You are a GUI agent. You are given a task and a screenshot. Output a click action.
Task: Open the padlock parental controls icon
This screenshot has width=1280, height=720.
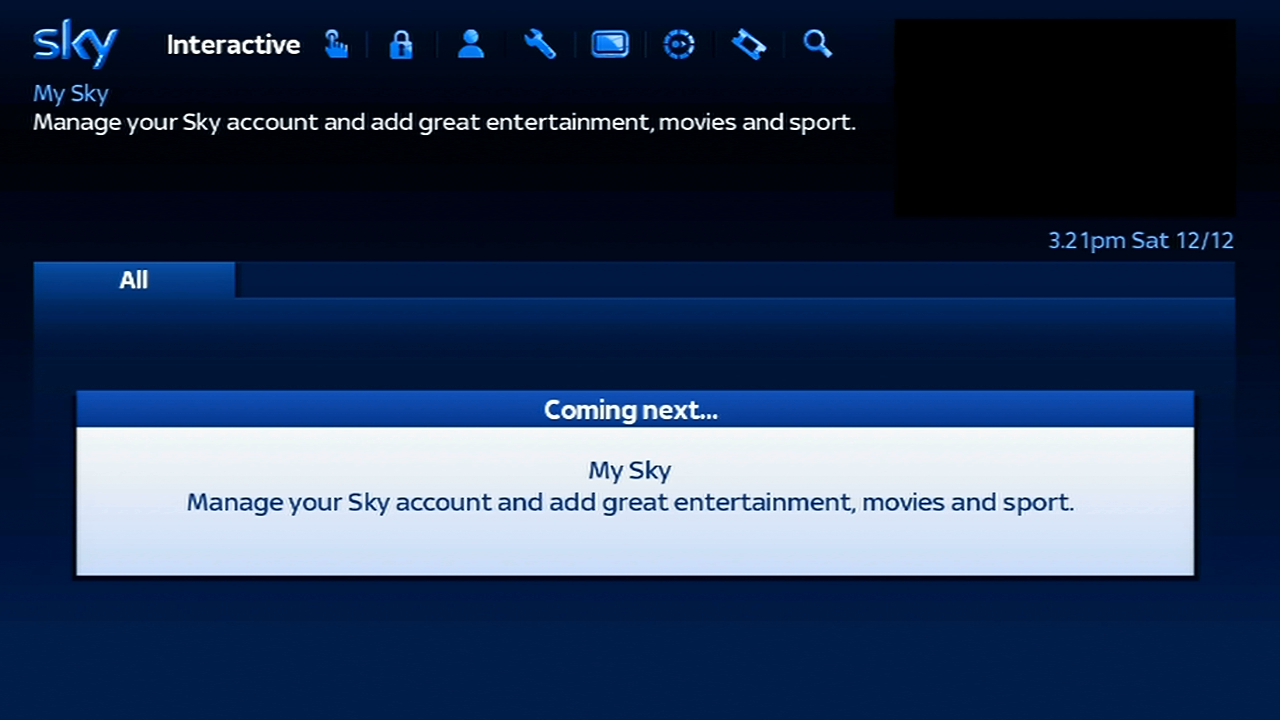[401, 44]
